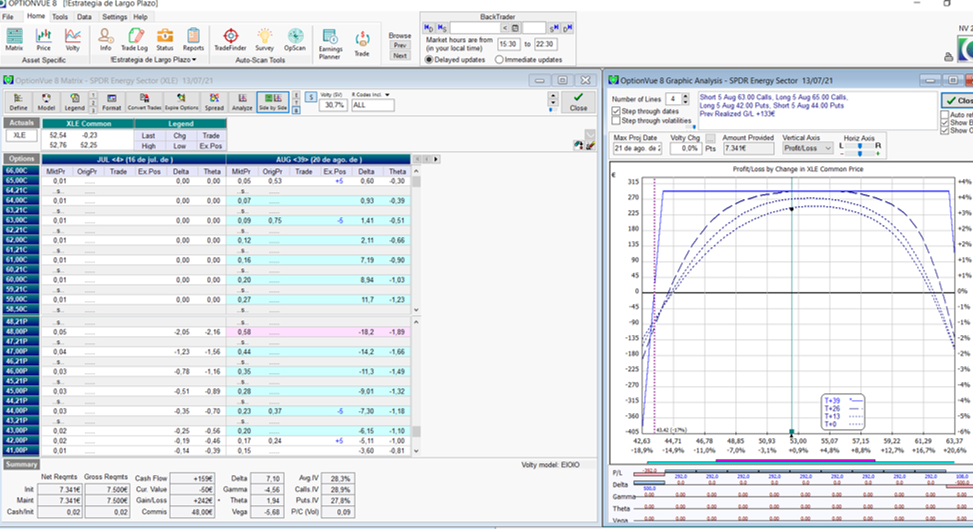Click Legend in the Matrix toolbar
This screenshot has height=529, width=973.
[x=74, y=102]
